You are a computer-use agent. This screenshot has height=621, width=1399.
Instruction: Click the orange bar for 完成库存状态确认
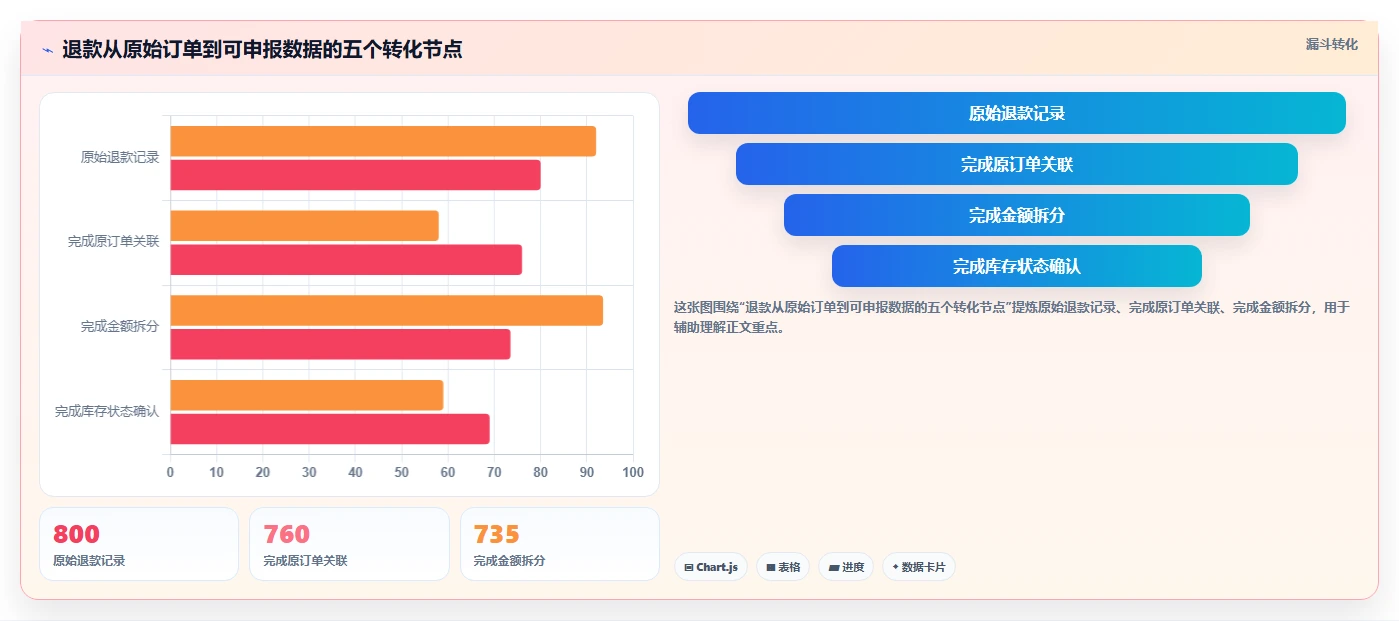pyautogui.click(x=306, y=395)
